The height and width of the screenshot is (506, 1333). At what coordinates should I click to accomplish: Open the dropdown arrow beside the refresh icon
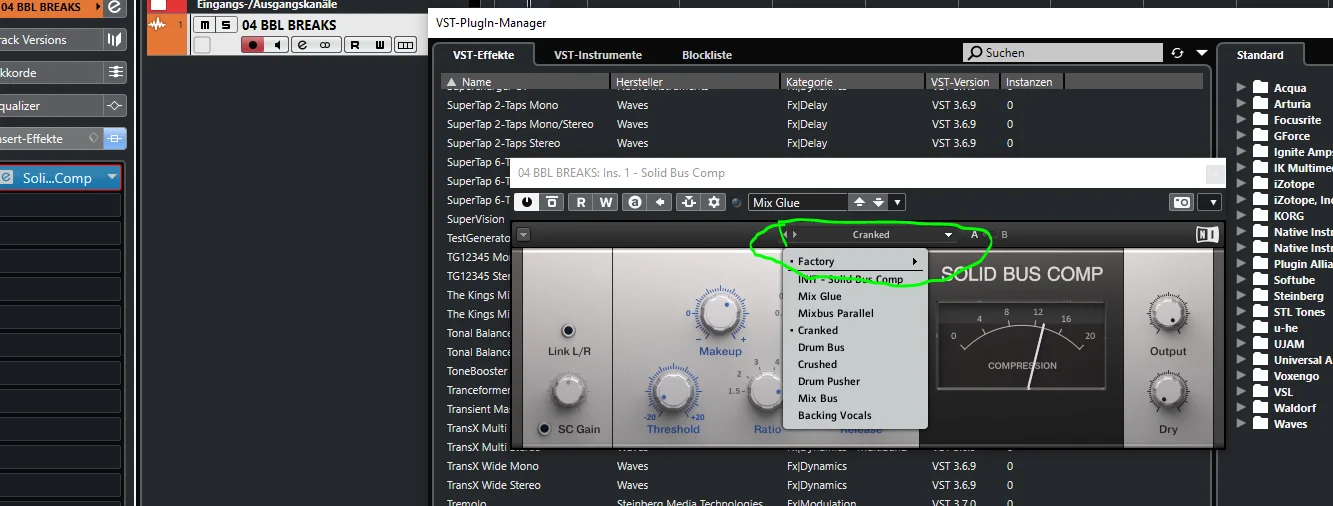[1202, 53]
